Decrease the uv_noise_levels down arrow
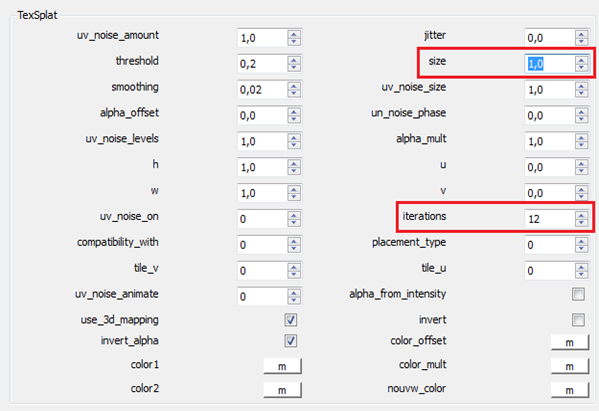This screenshot has height=411, width=599. tap(294, 146)
